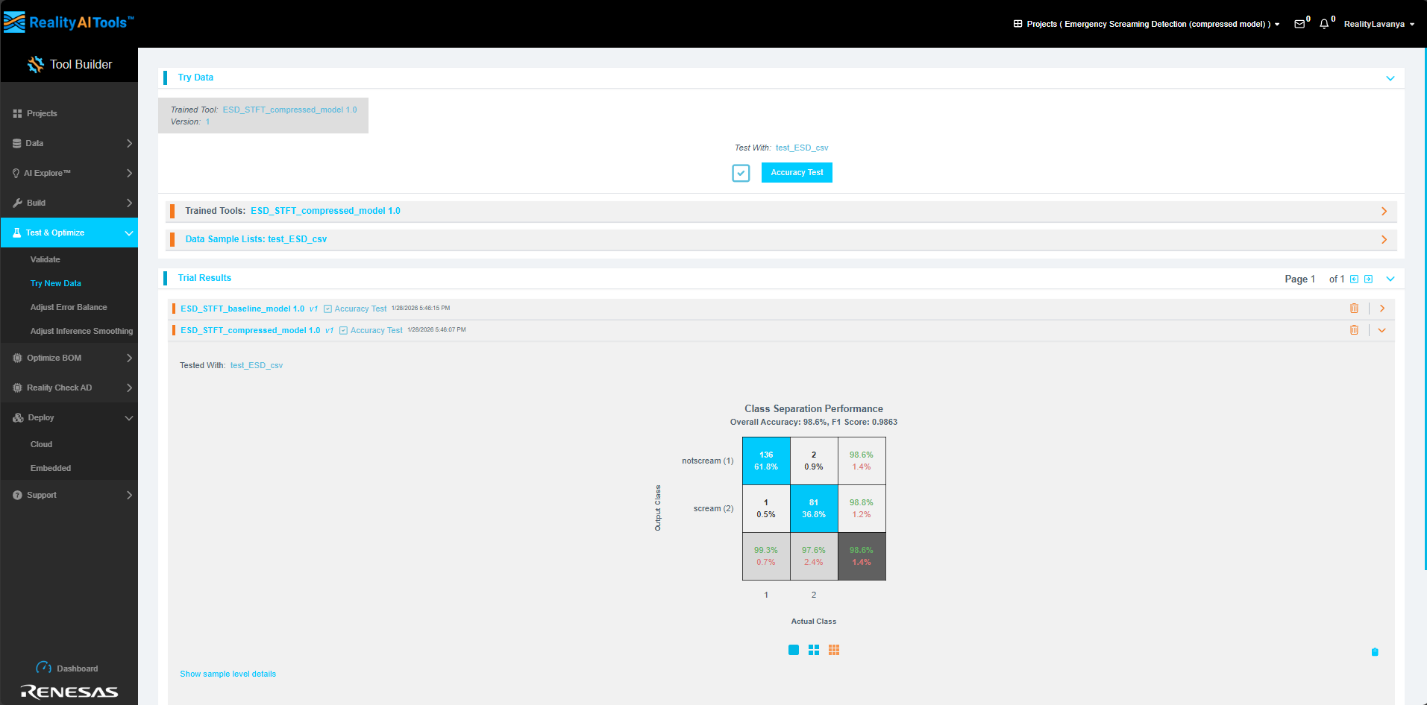Delete the ESD_STFT_compressed_model trial result
The height and width of the screenshot is (705, 1427).
[x=1354, y=330]
